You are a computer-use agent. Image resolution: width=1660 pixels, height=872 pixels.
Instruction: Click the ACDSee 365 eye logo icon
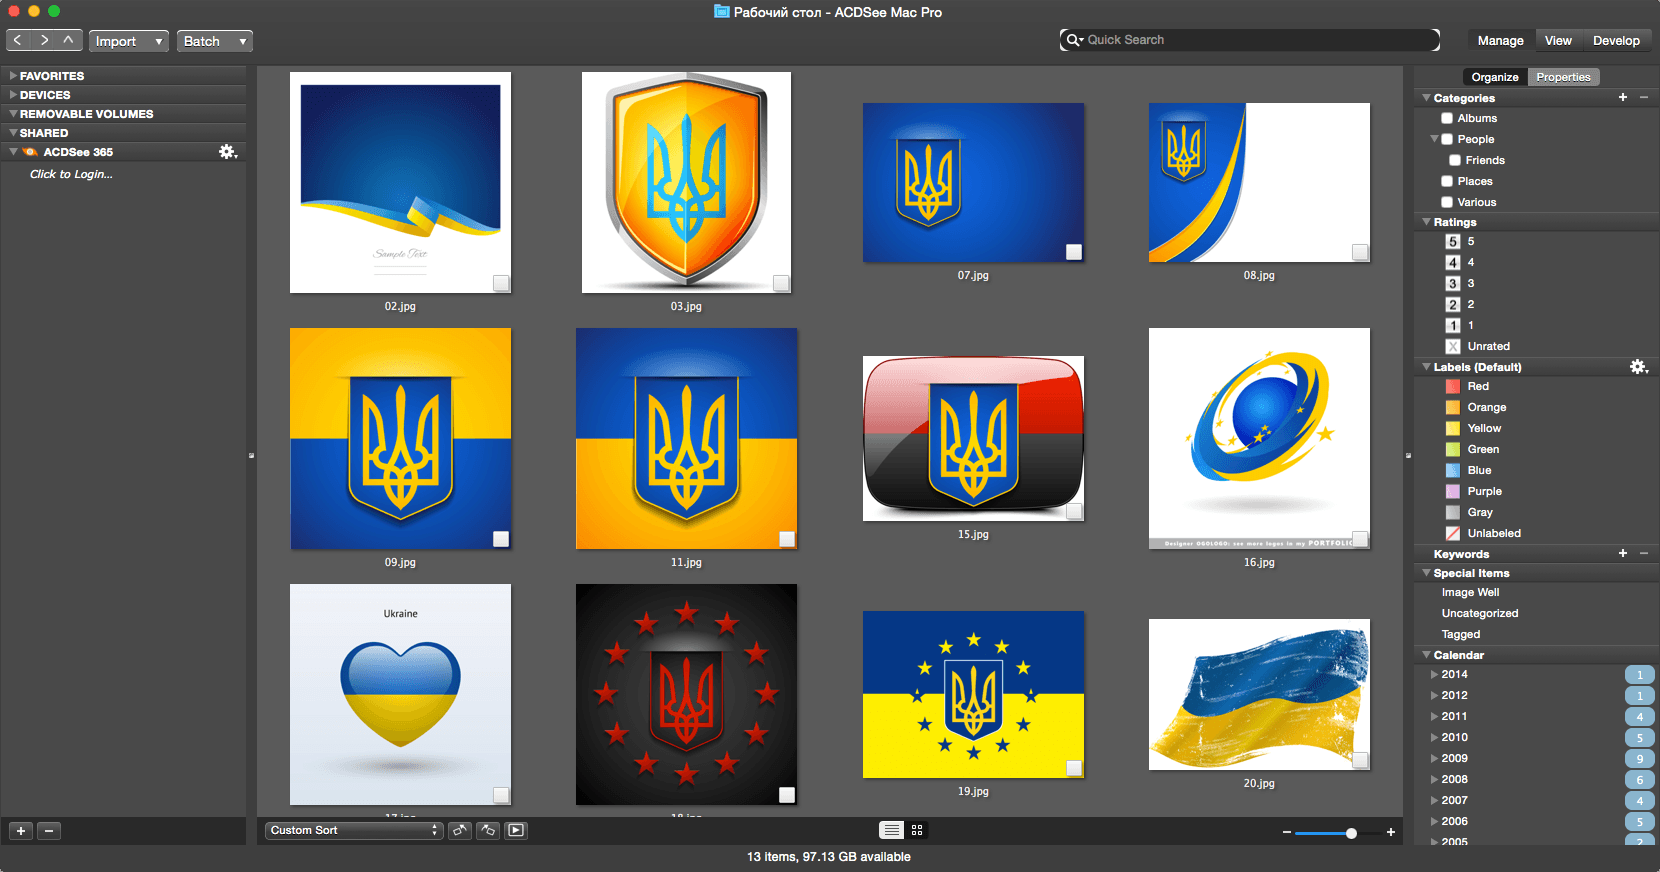pyautogui.click(x=31, y=152)
